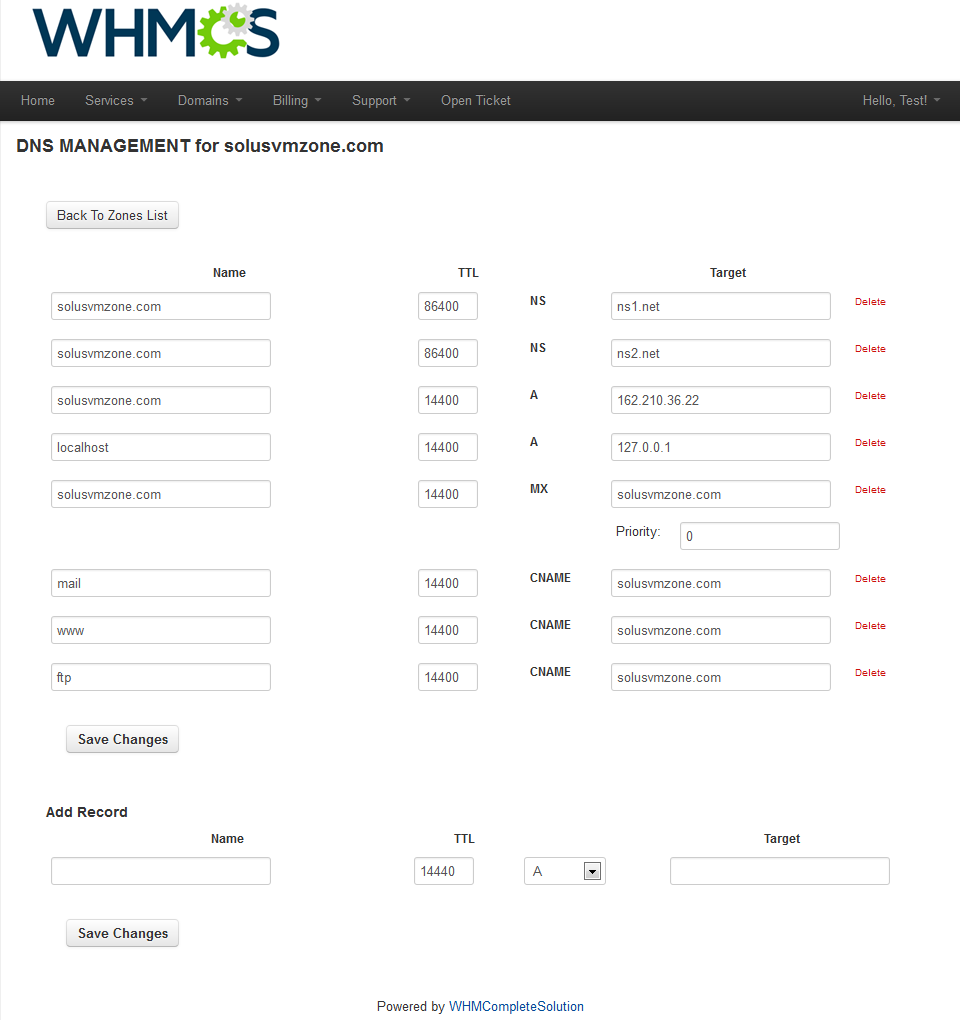The width and height of the screenshot is (960, 1020).
Task: Edit TTL of the www CNAME record
Action: (447, 630)
